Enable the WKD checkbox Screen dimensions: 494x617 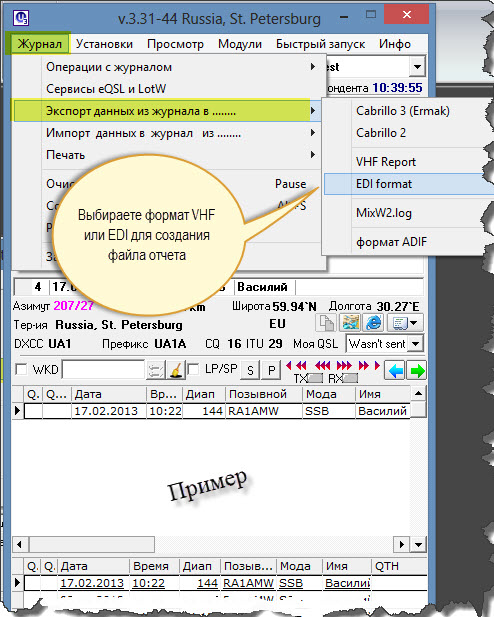pyautogui.click(x=21, y=369)
